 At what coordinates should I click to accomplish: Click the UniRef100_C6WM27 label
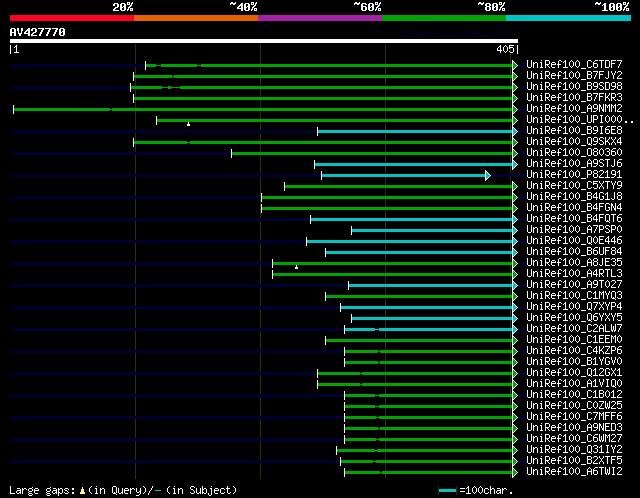pos(574,439)
